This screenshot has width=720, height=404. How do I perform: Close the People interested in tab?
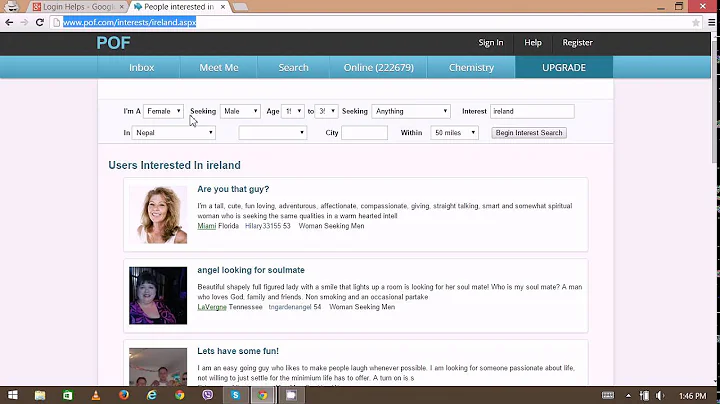click(223, 7)
